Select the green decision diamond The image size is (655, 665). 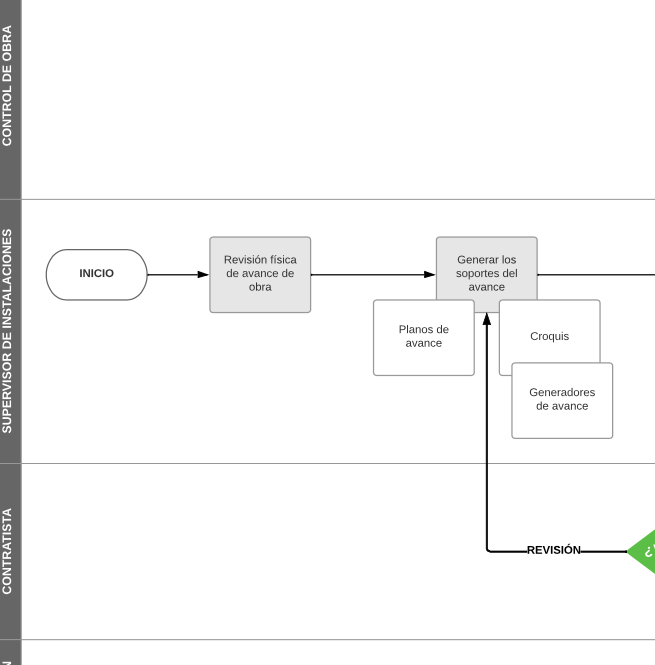click(x=644, y=551)
